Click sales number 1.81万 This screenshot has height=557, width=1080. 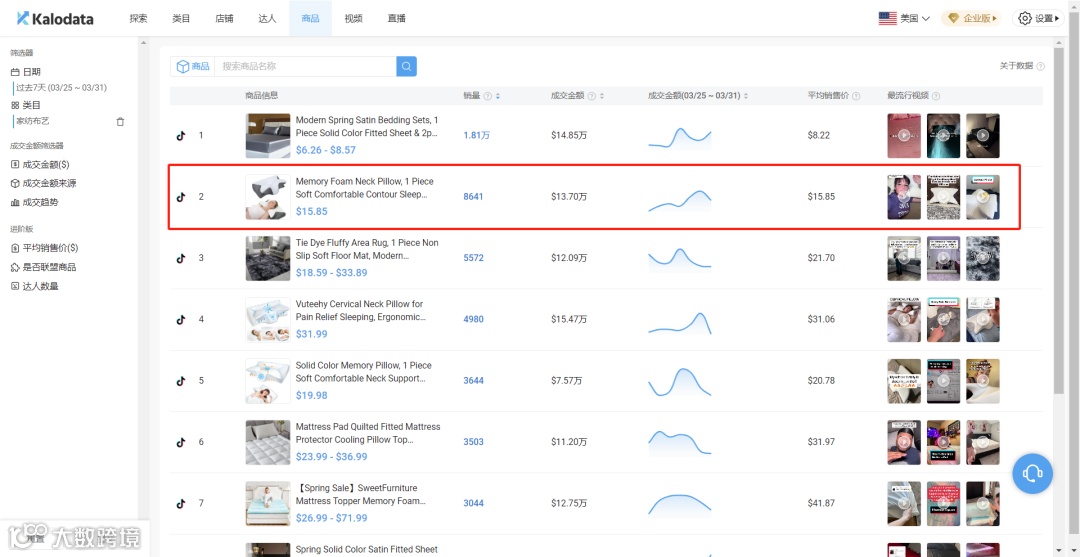point(477,136)
